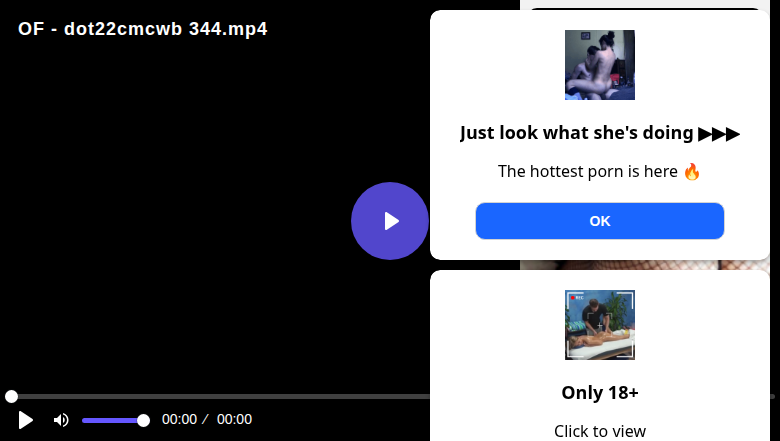Start playback with the control bar play icon
Image resolution: width=780 pixels, height=441 pixels.
25,420
